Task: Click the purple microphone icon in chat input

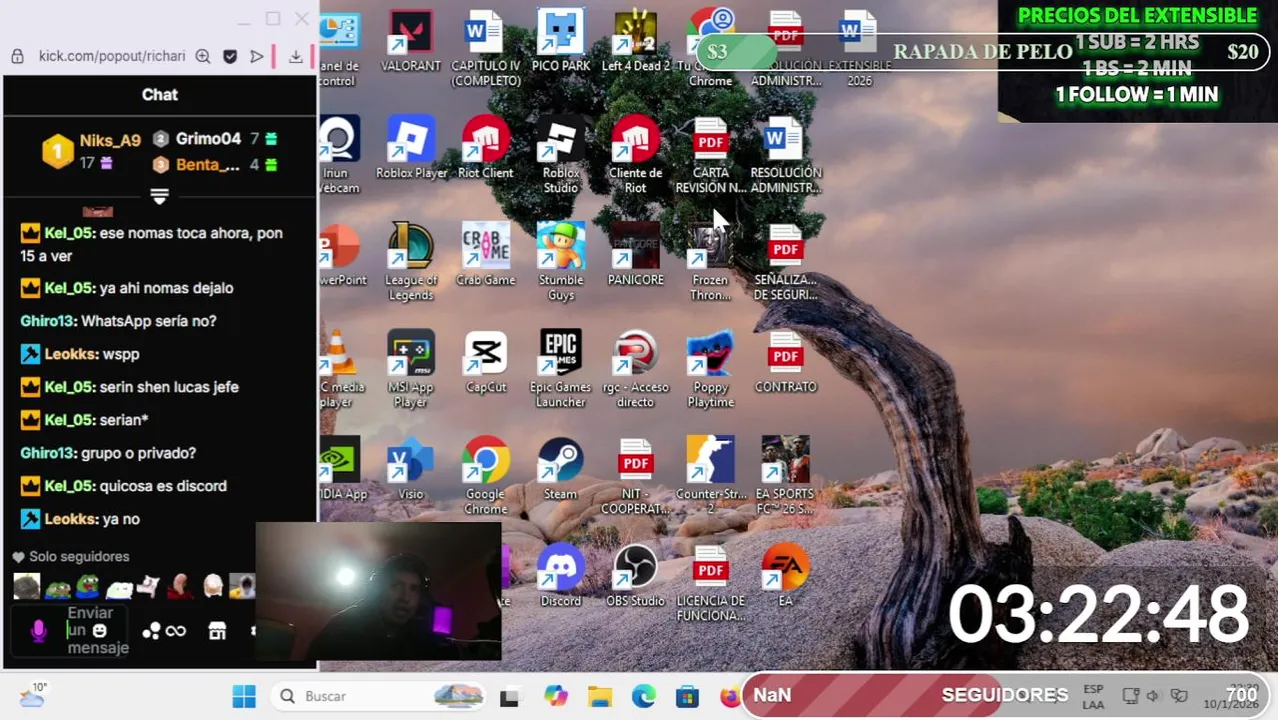Action: (x=39, y=631)
